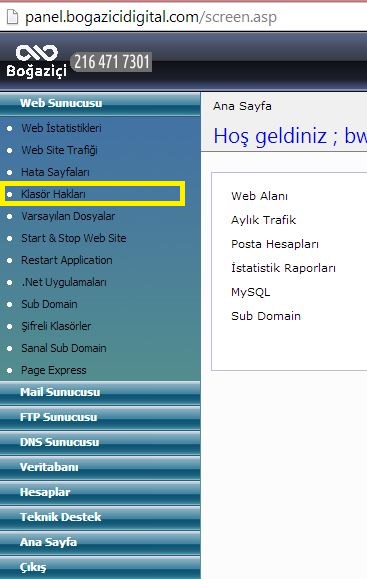
Task: Open Şifreli Klasörler entry
Action: pyautogui.click(x=56, y=326)
